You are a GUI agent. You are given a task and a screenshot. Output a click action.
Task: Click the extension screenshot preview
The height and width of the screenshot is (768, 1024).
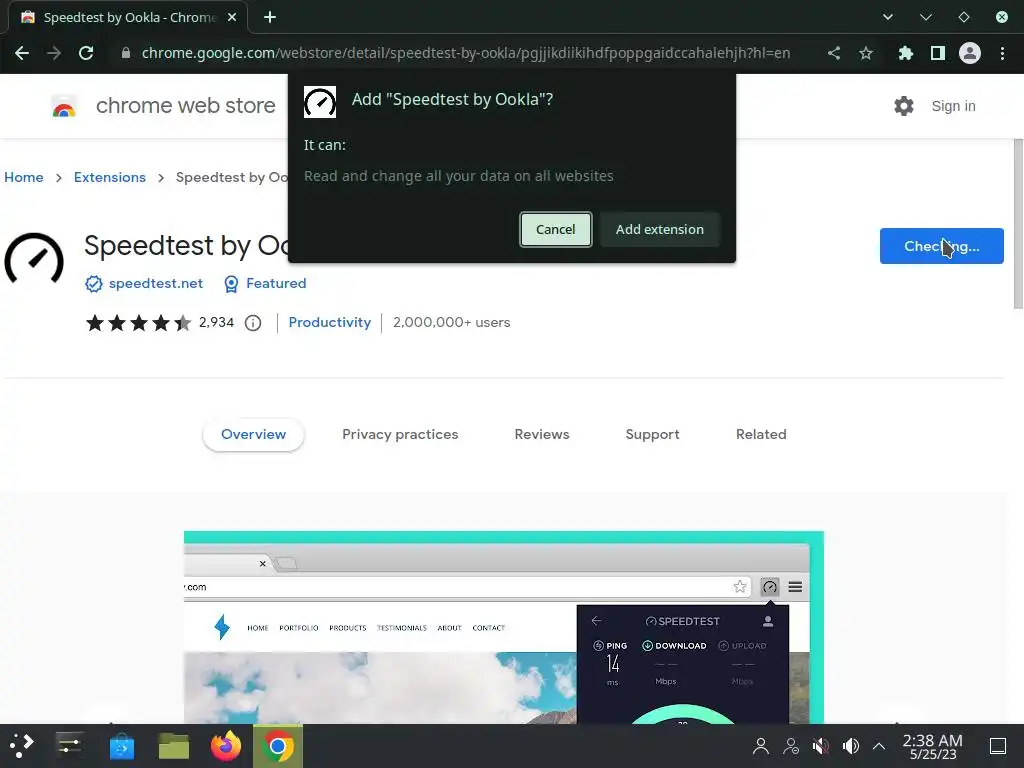coord(504,627)
